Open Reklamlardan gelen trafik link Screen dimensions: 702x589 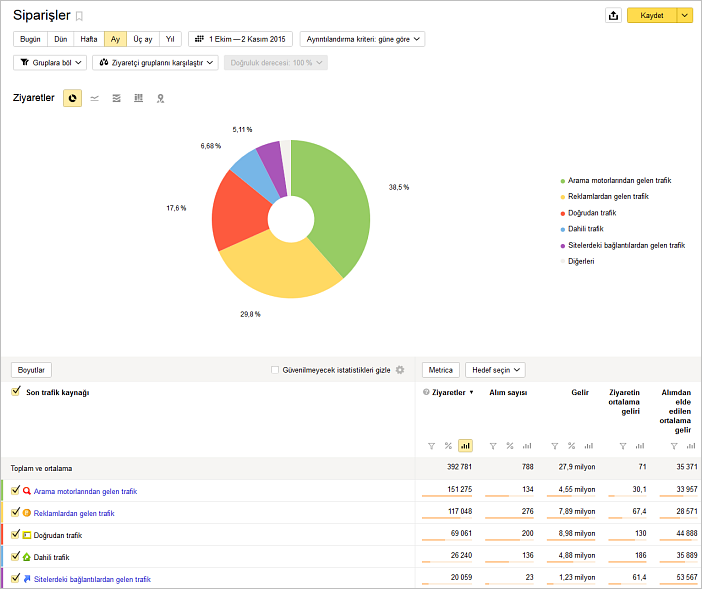click(x=74, y=513)
